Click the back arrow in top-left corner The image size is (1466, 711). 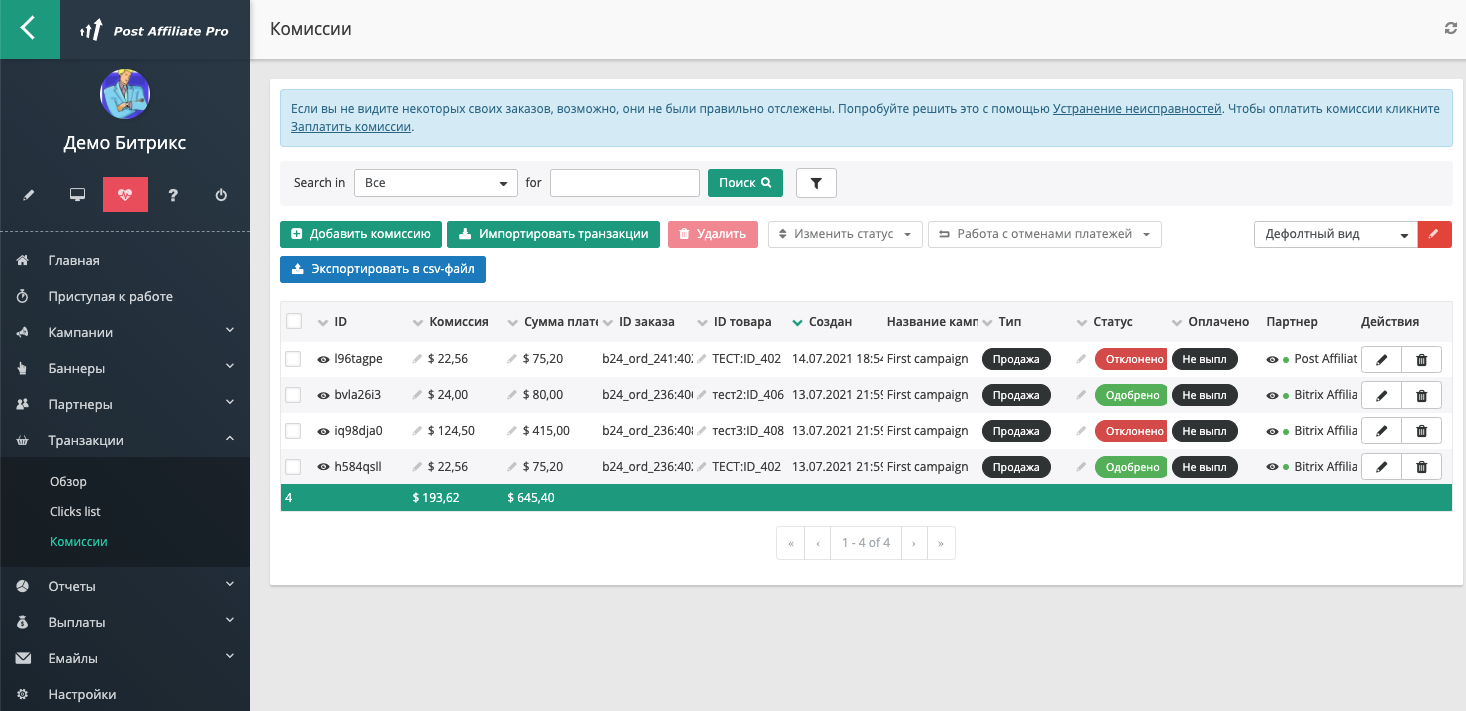coord(29,29)
